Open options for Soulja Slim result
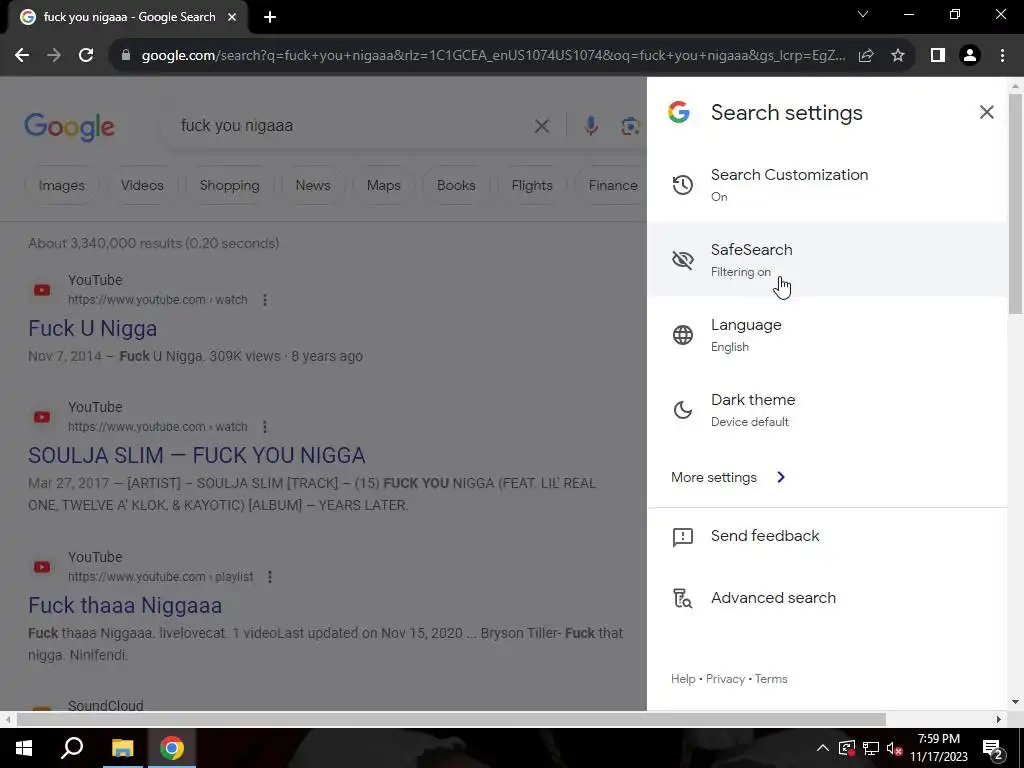 [264, 427]
